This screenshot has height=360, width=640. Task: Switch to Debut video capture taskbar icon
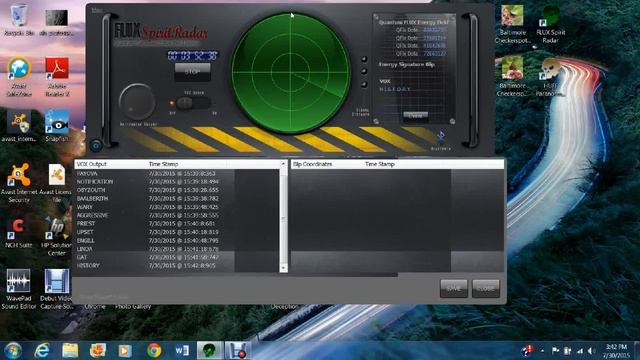click(238, 350)
